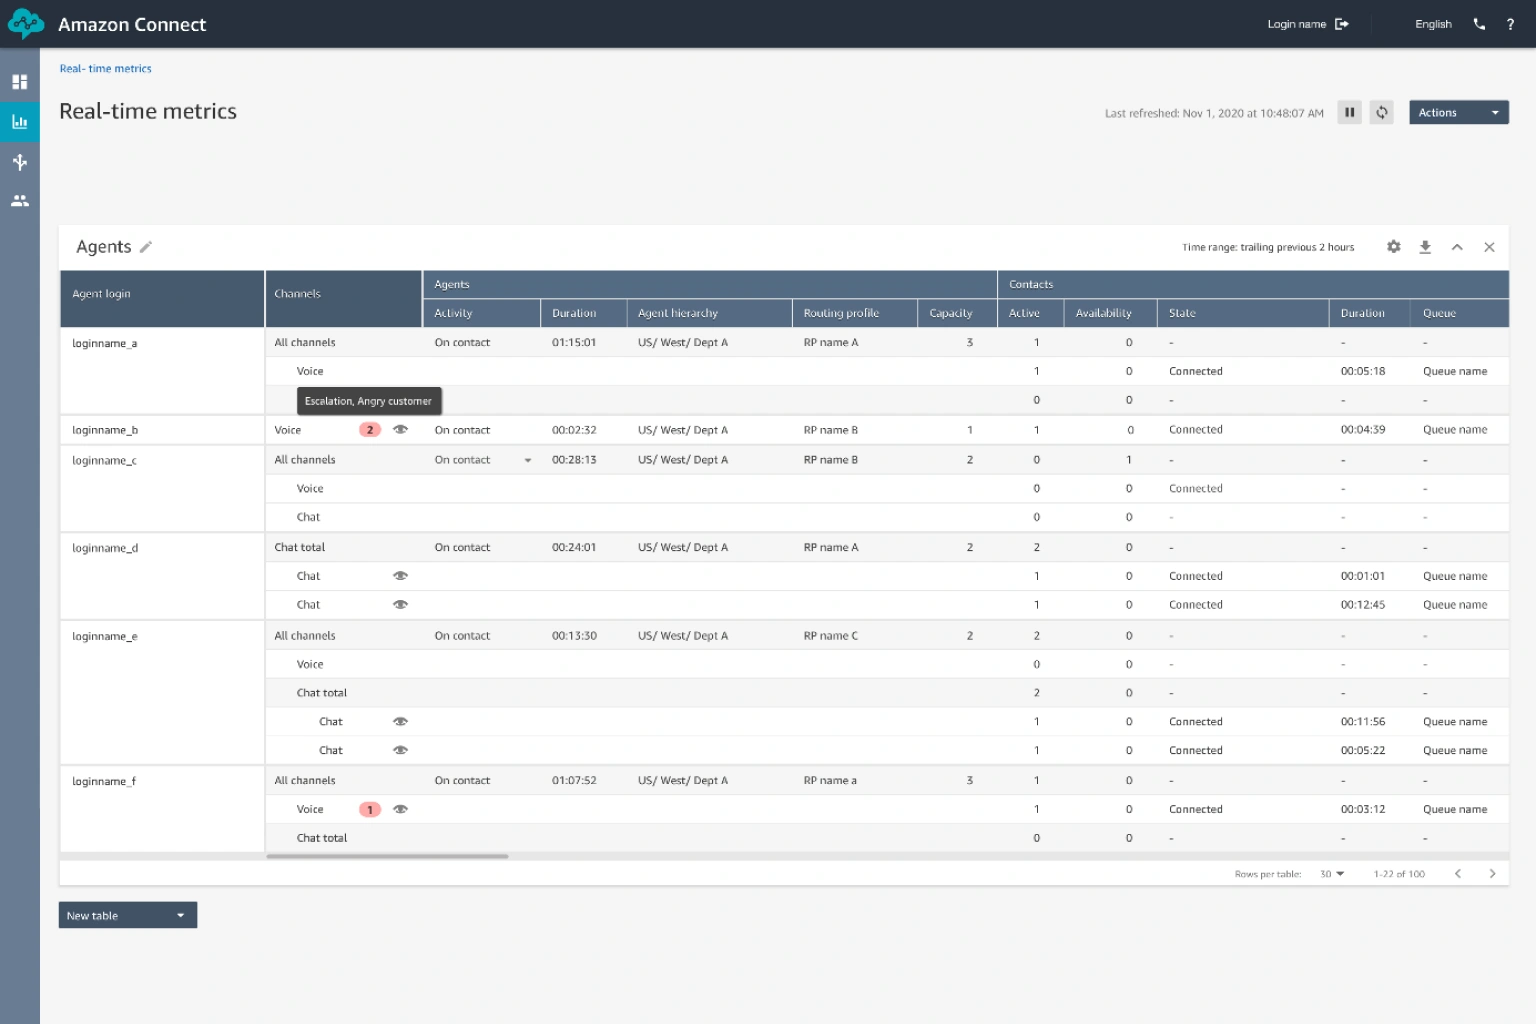Click duration 00:28:13 for loginname_c
Image resolution: width=1536 pixels, height=1024 pixels.
[573, 461]
